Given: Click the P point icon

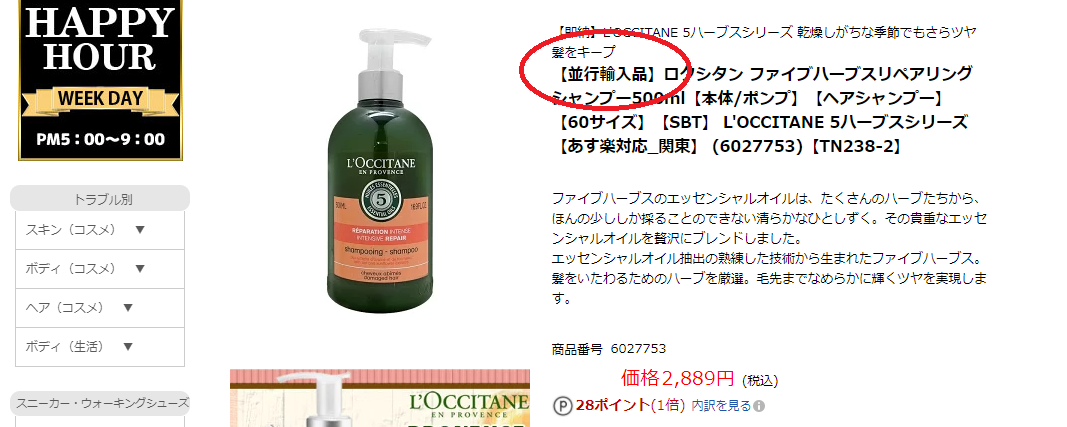Looking at the screenshot, I should point(562,406).
